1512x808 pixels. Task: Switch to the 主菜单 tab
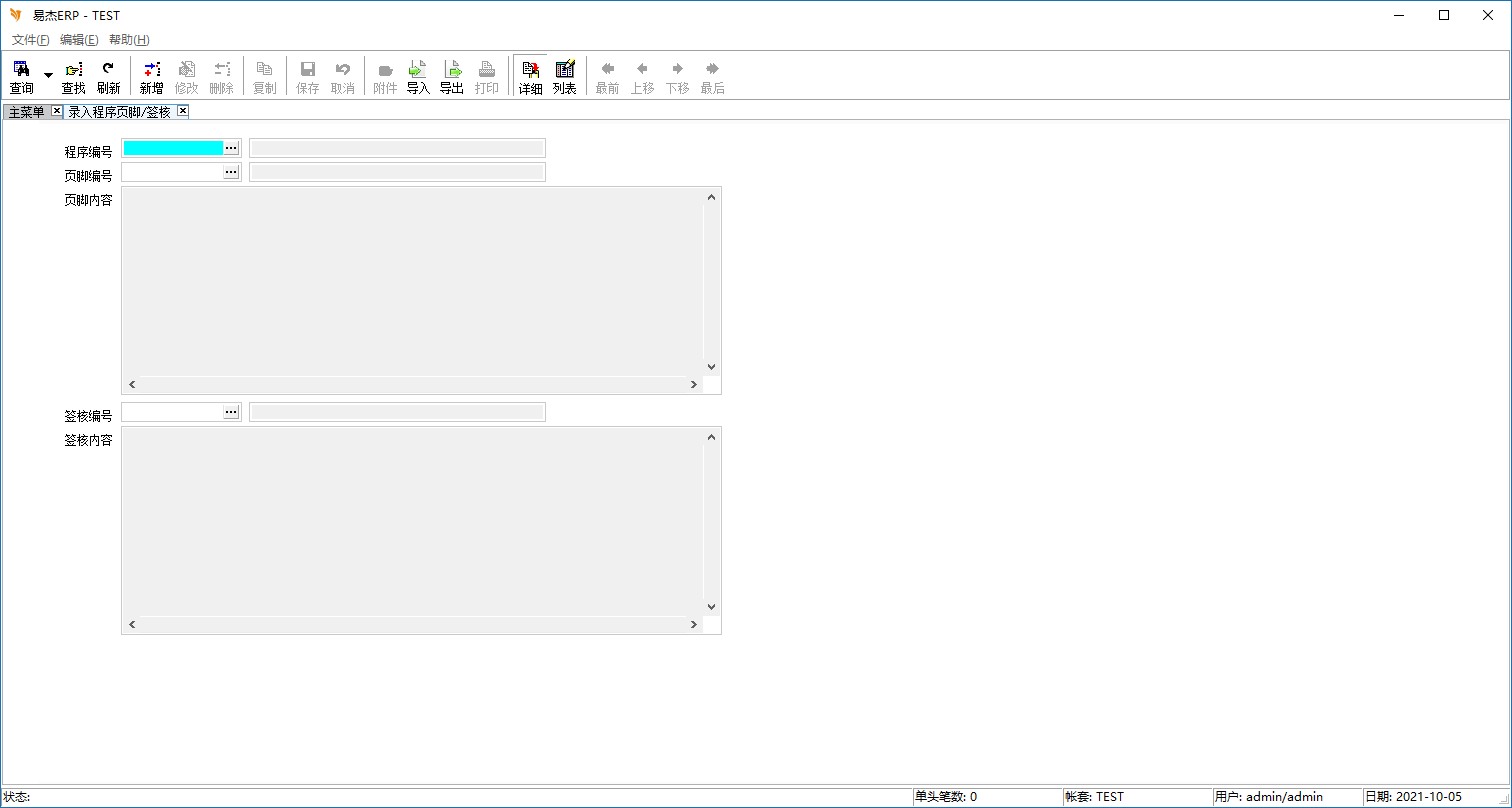click(x=27, y=112)
